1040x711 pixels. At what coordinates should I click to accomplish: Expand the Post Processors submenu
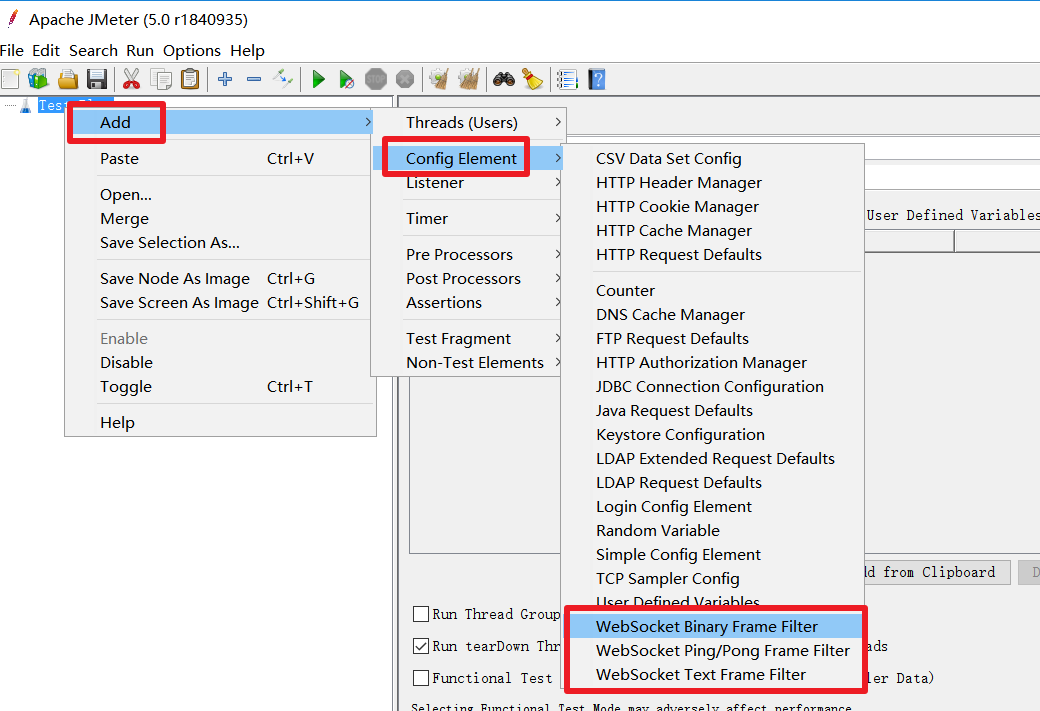pyautogui.click(x=468, y=279)
